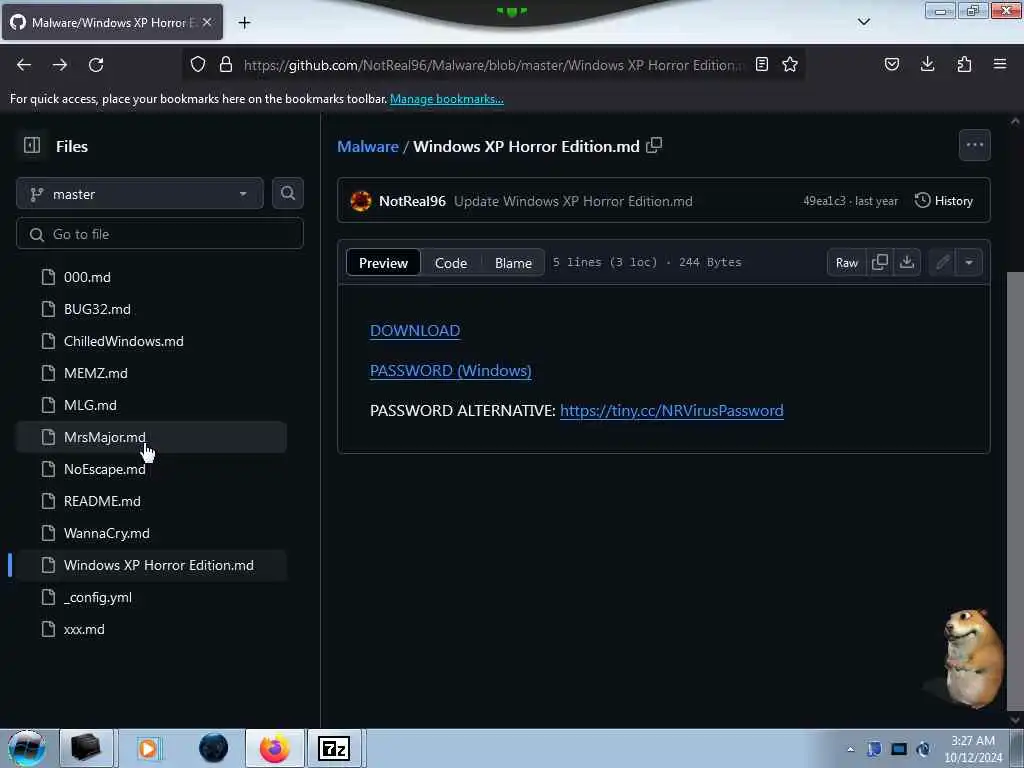Open the Firefox downloads panel
The height and width of the screenshot is (768, 1024).
pyautogui.click(x=927, y=64)
